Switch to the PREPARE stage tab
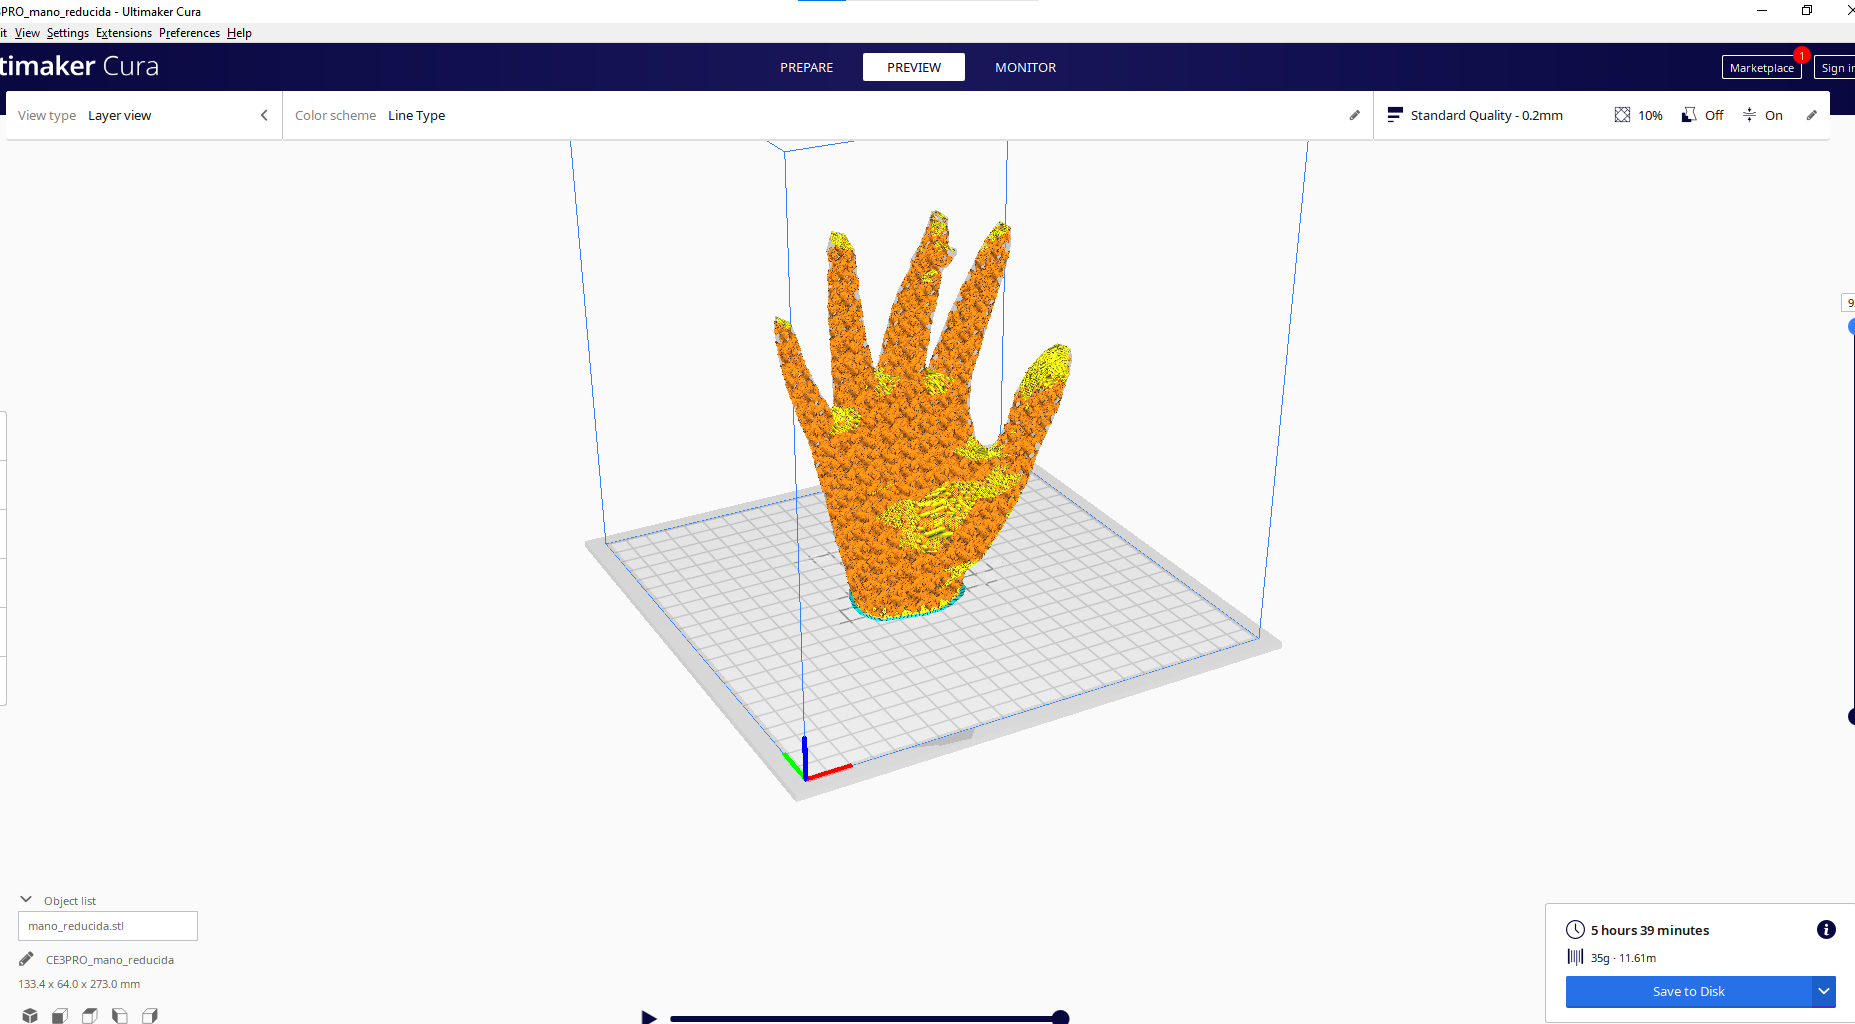Image resolution: width=1855 pixels, height=1024 pixels. coord(806,67)
